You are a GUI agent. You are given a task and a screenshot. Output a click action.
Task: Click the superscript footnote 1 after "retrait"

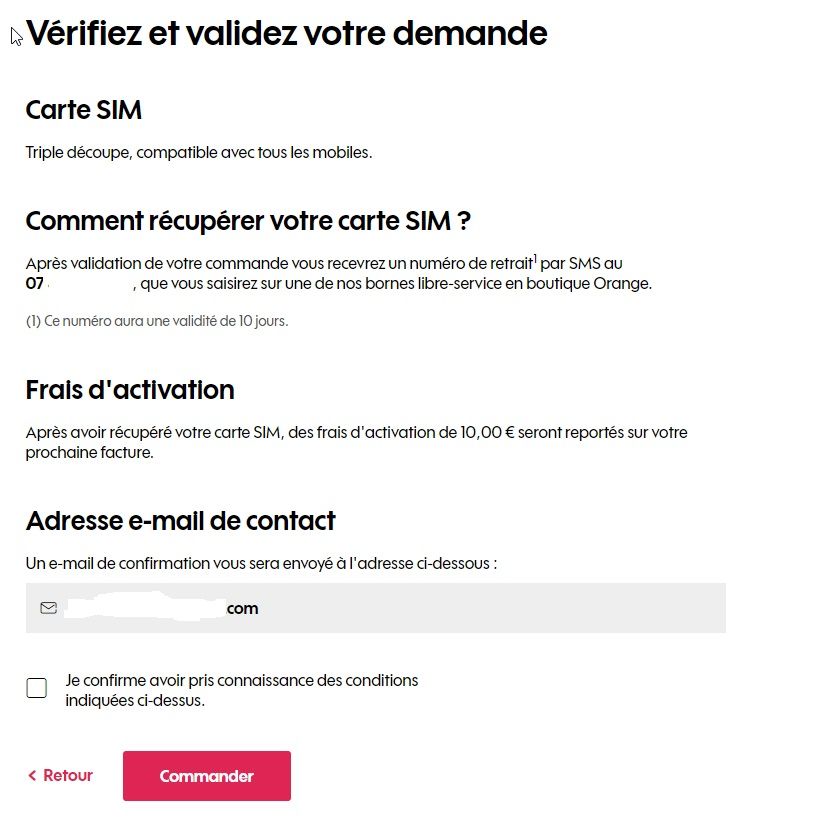click(x=535, y=260)
